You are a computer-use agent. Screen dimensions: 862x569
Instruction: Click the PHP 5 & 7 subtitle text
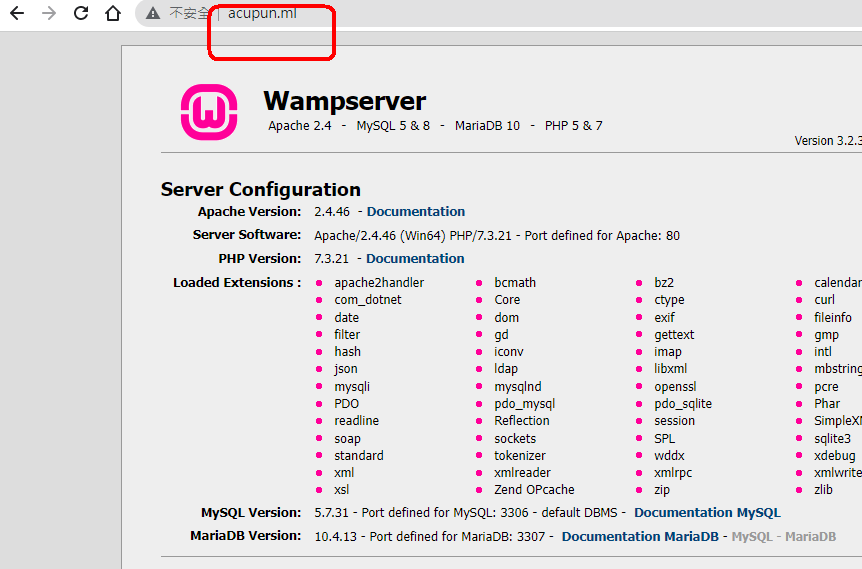coord(573,126)
